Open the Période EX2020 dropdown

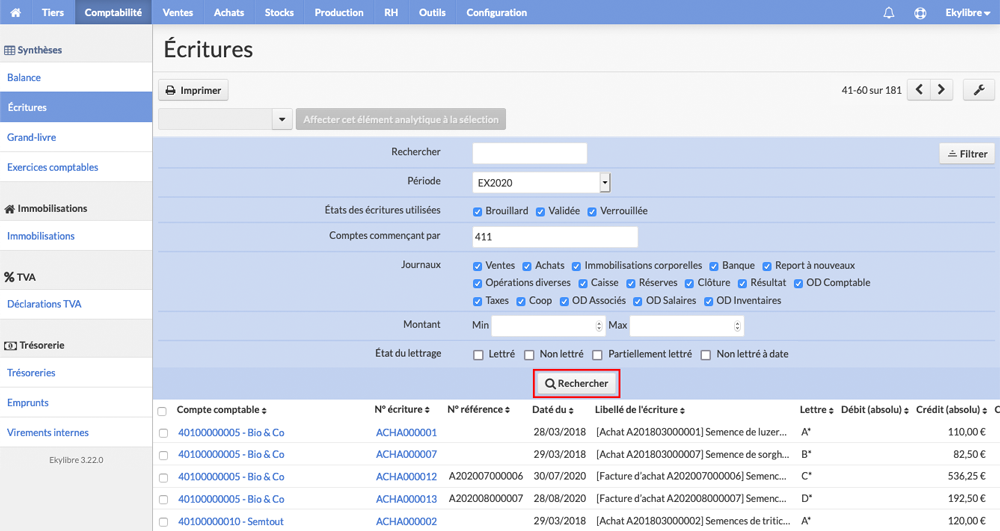tap(541, 182)
